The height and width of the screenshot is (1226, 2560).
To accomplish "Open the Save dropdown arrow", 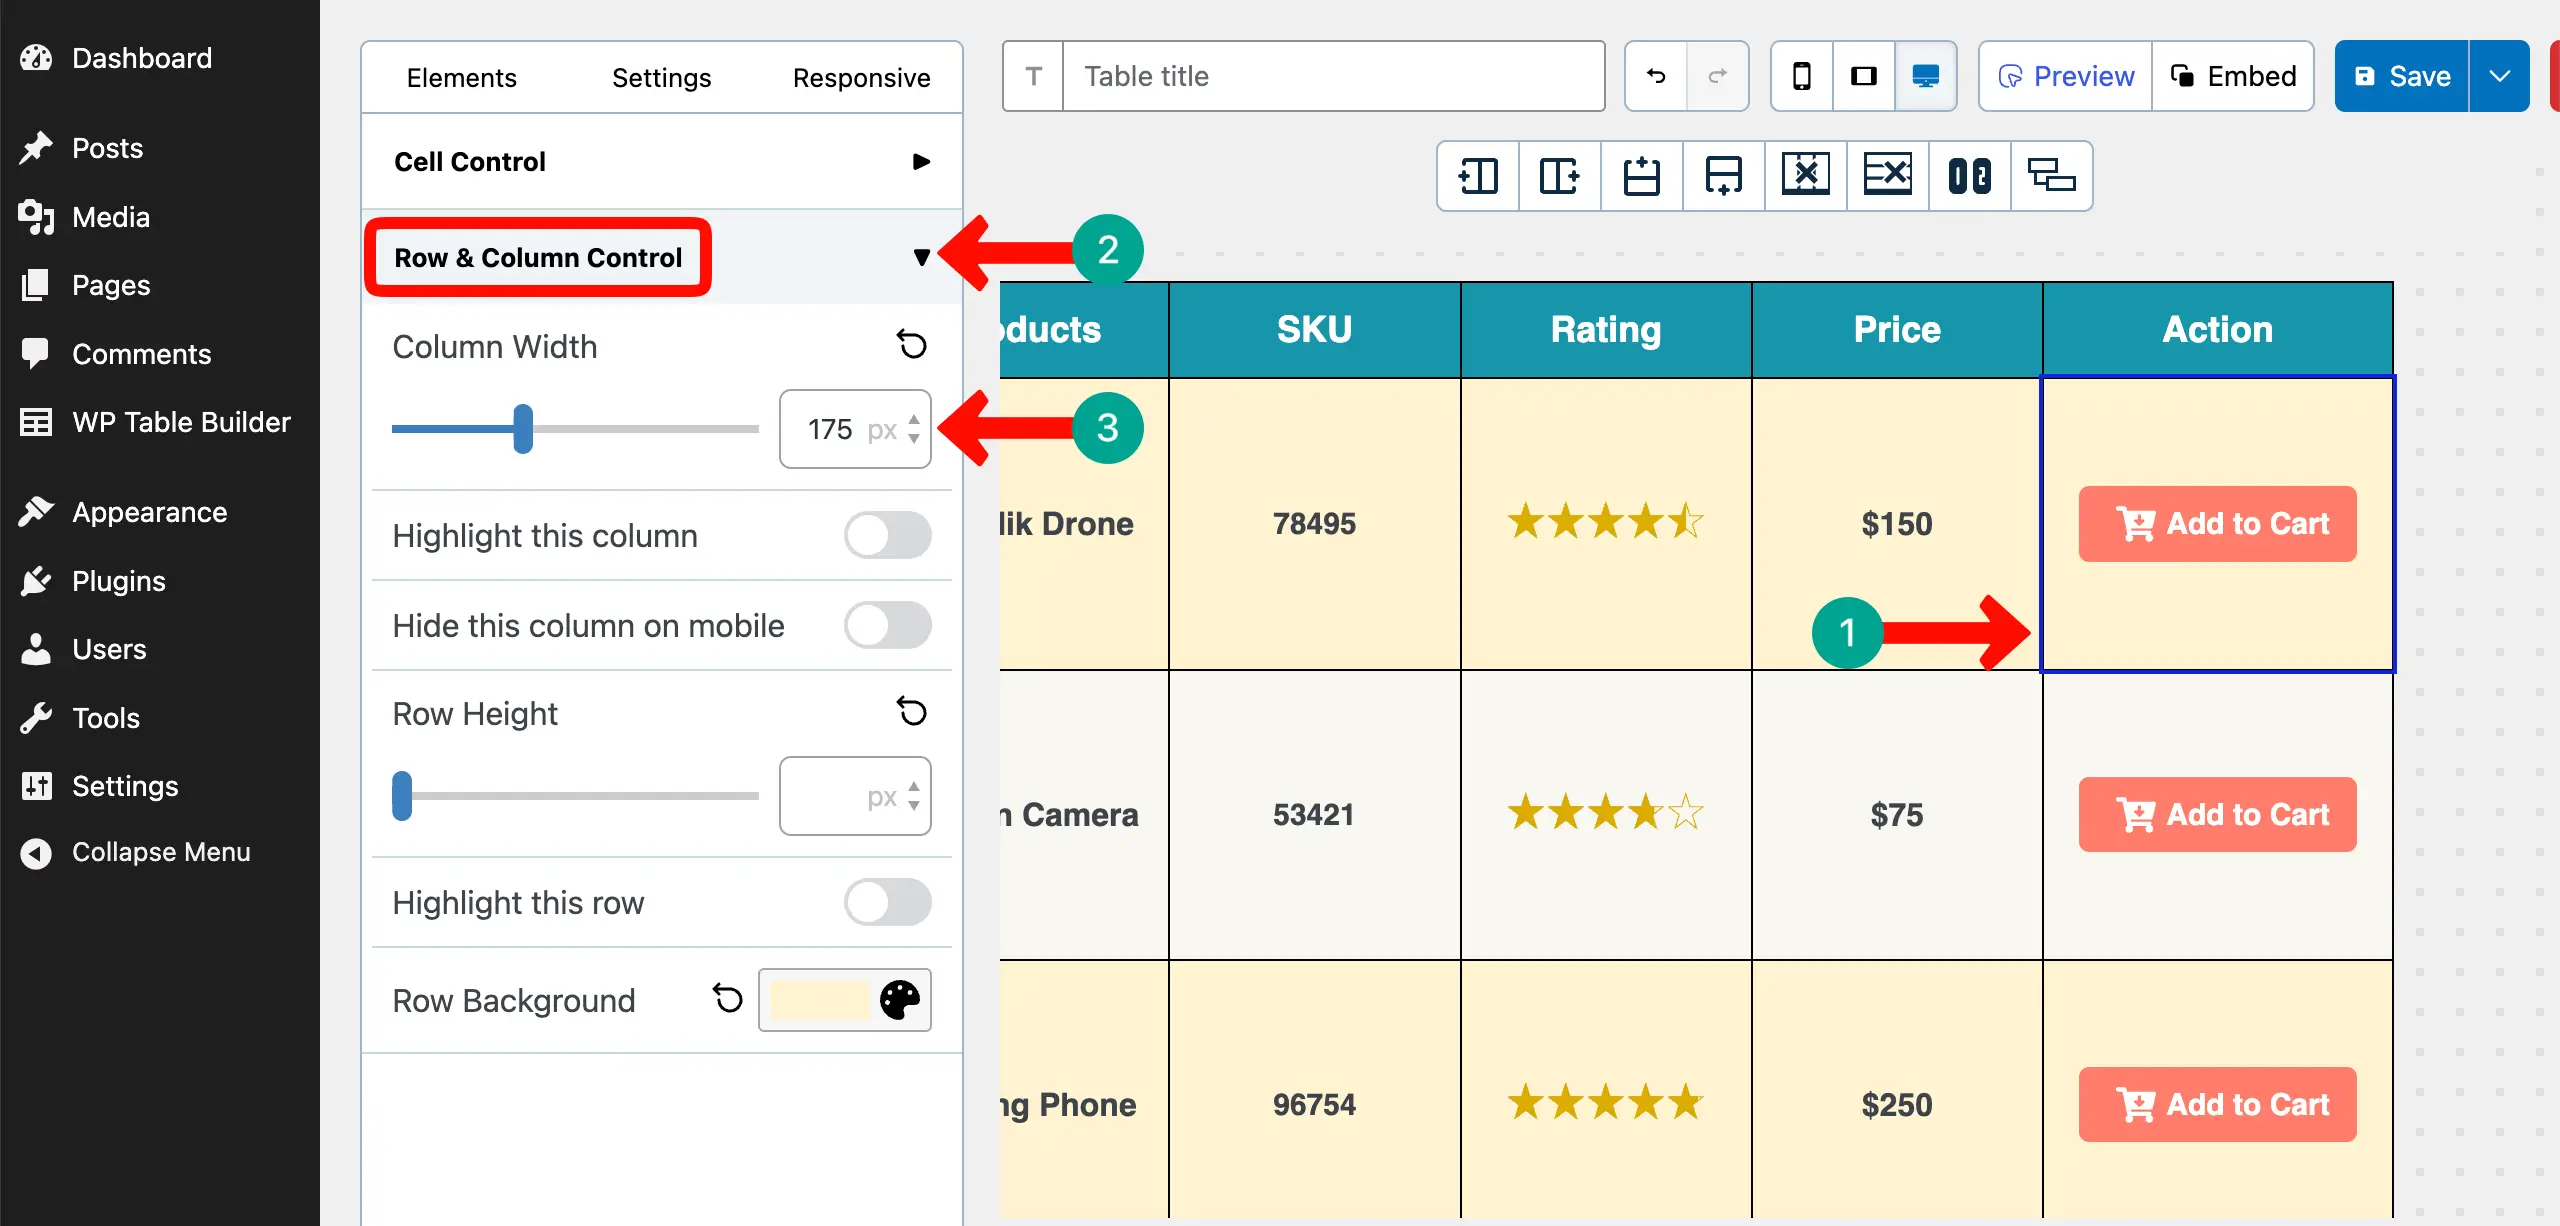I will point(2499,75).
